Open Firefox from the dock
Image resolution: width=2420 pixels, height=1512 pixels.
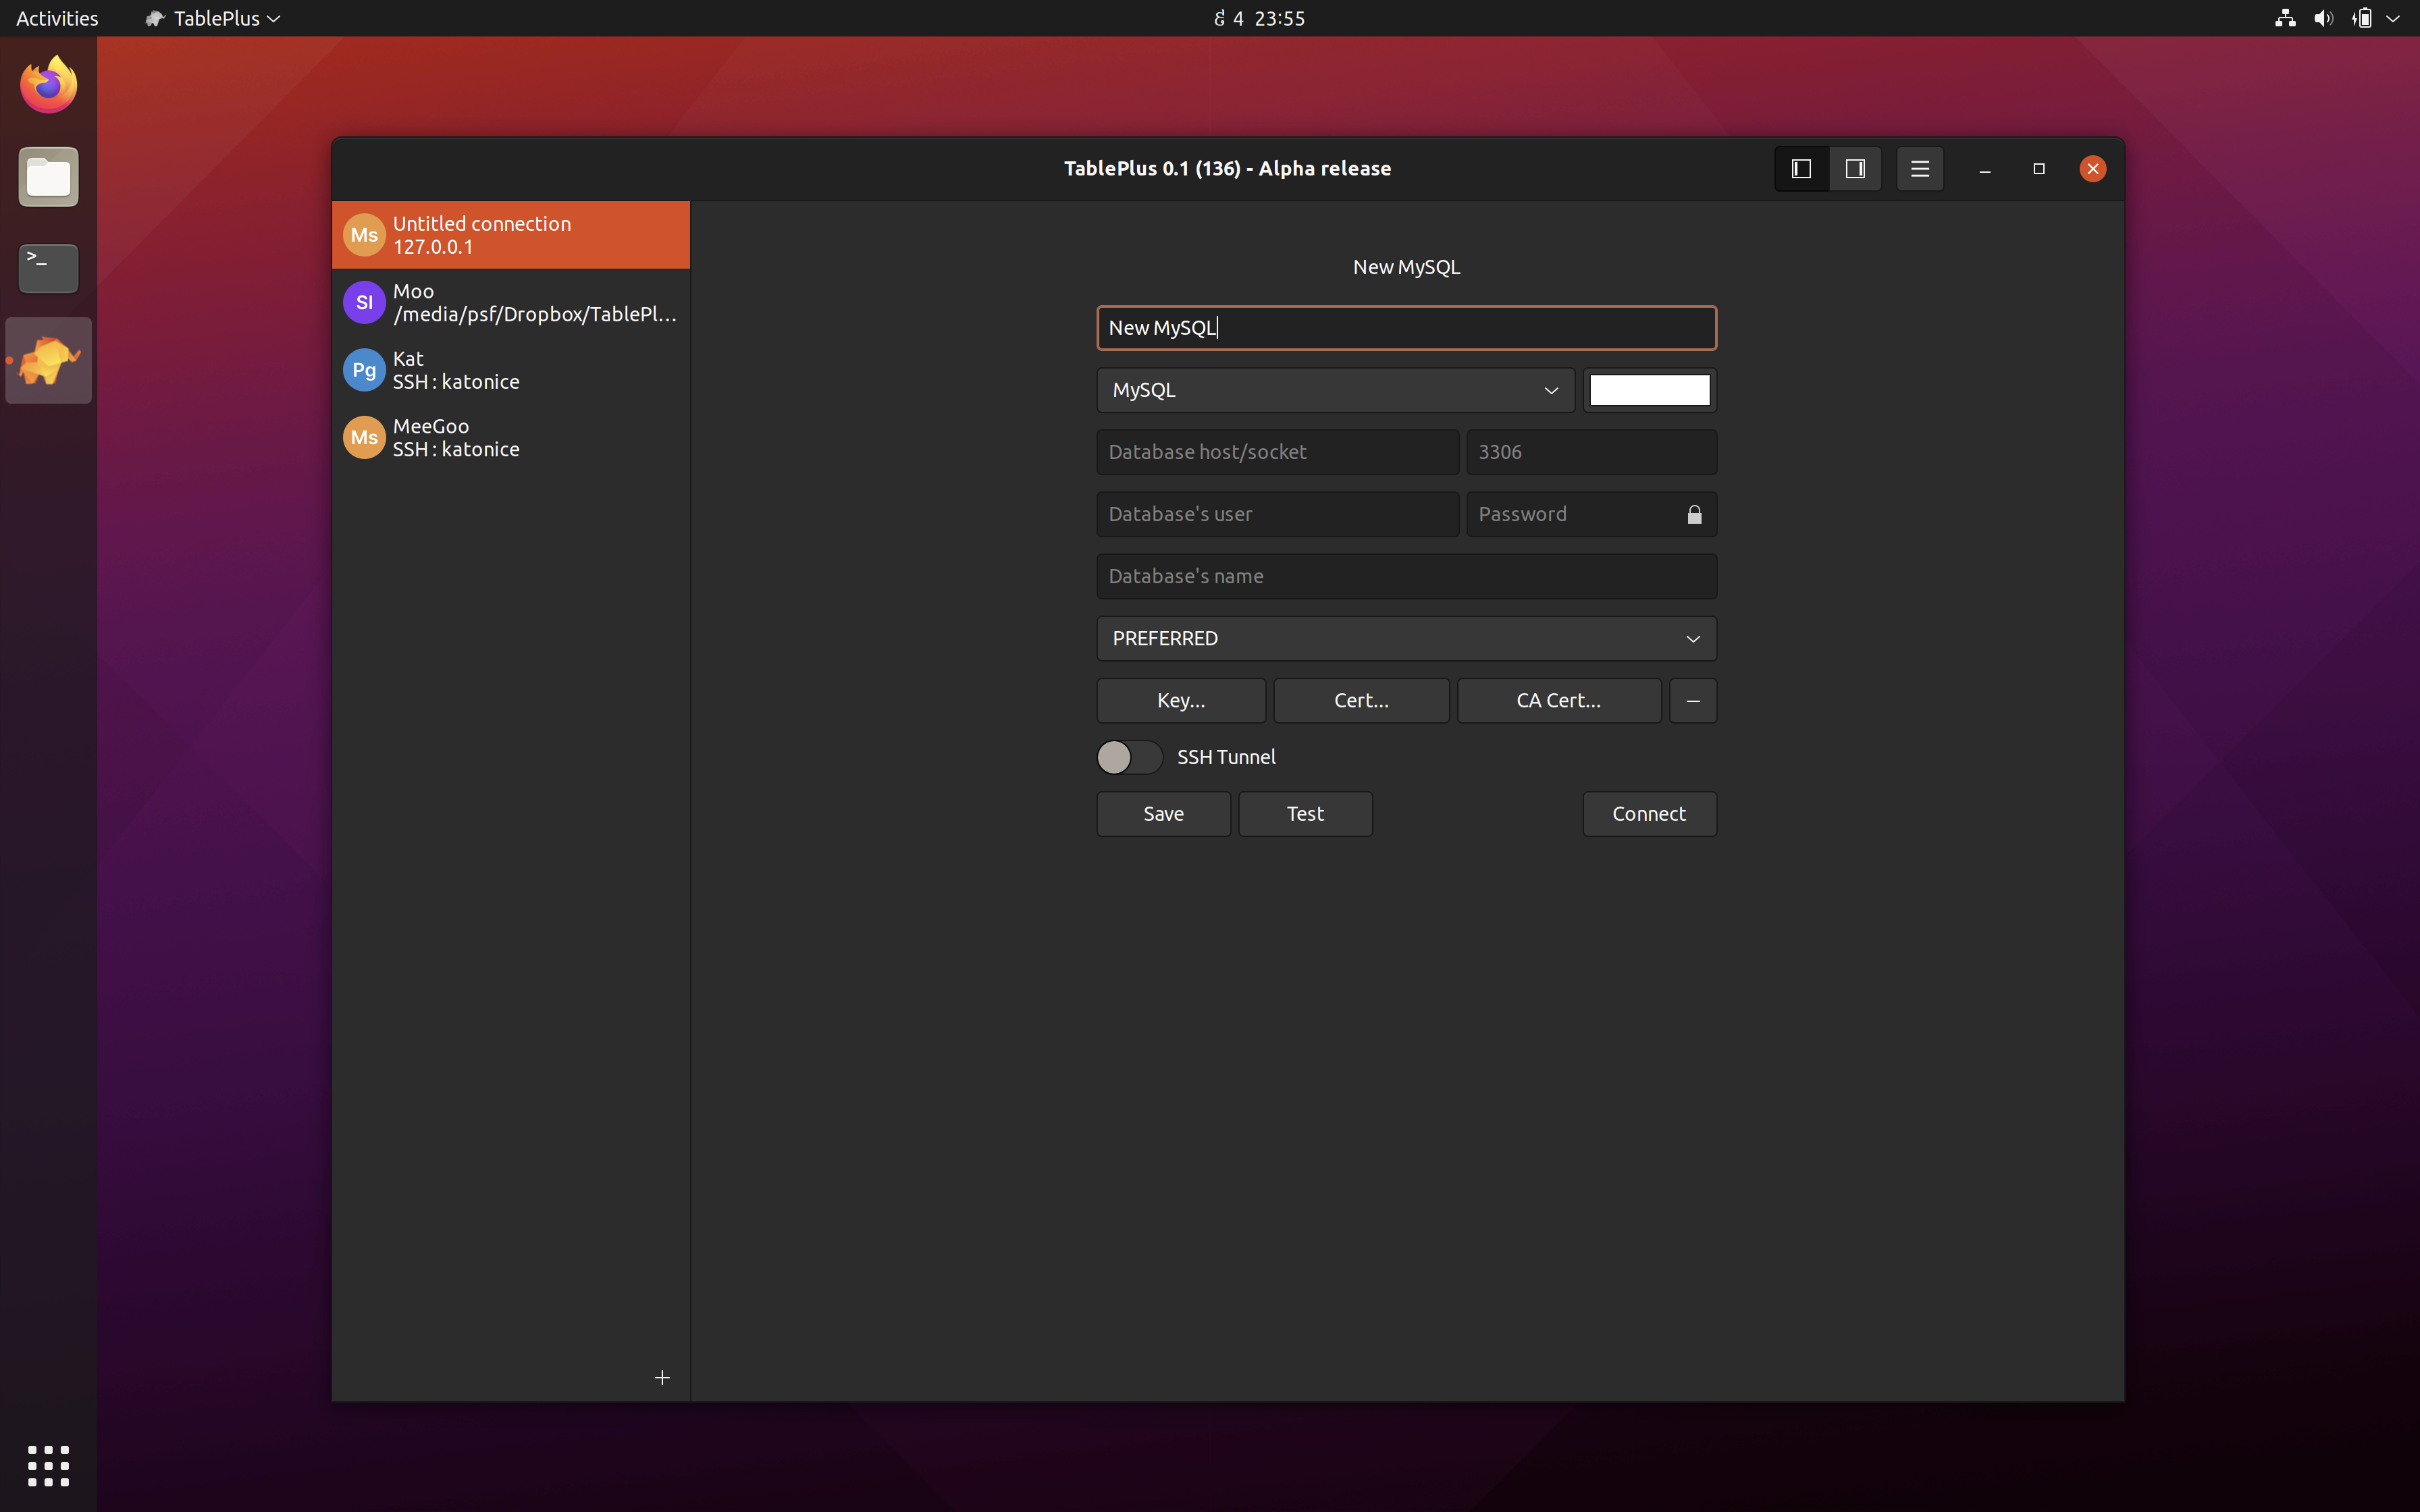pos(48,85)
